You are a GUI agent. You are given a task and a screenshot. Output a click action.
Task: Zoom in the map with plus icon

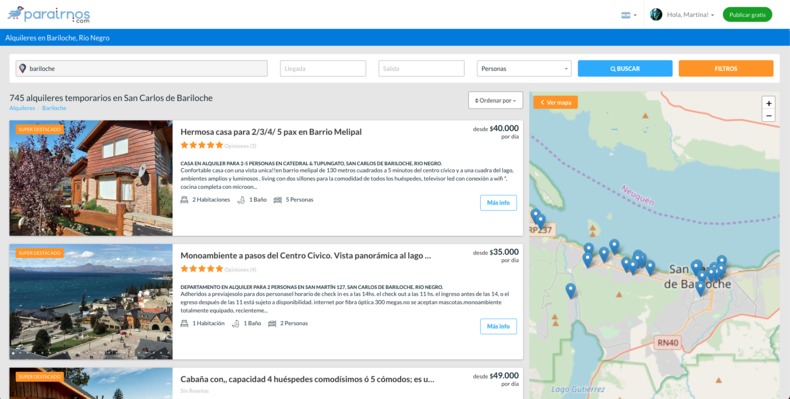point(768,103)
